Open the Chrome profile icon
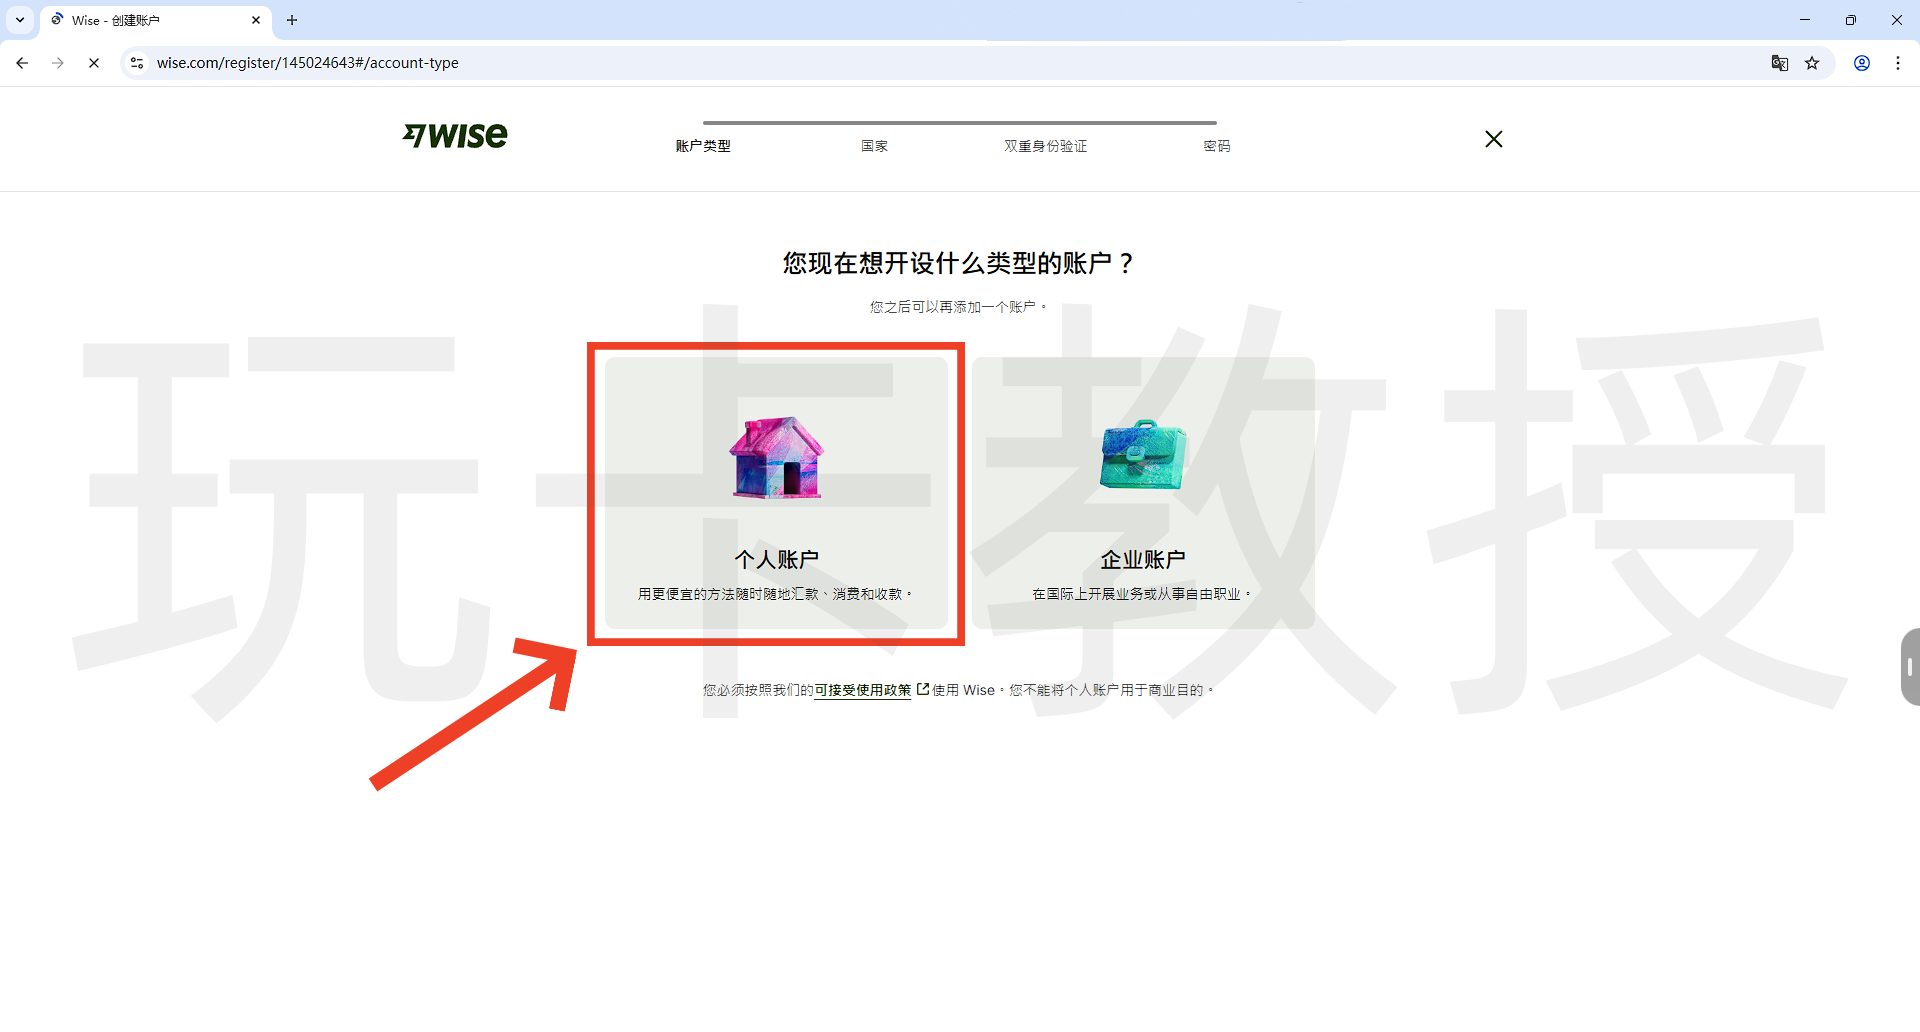This screenshot has width=1920, height=1032. click(x=1861, y=63)
